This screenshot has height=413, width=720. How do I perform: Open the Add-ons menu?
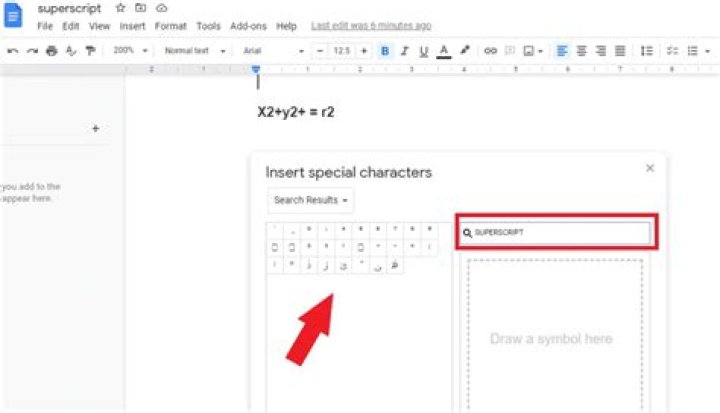248,26
